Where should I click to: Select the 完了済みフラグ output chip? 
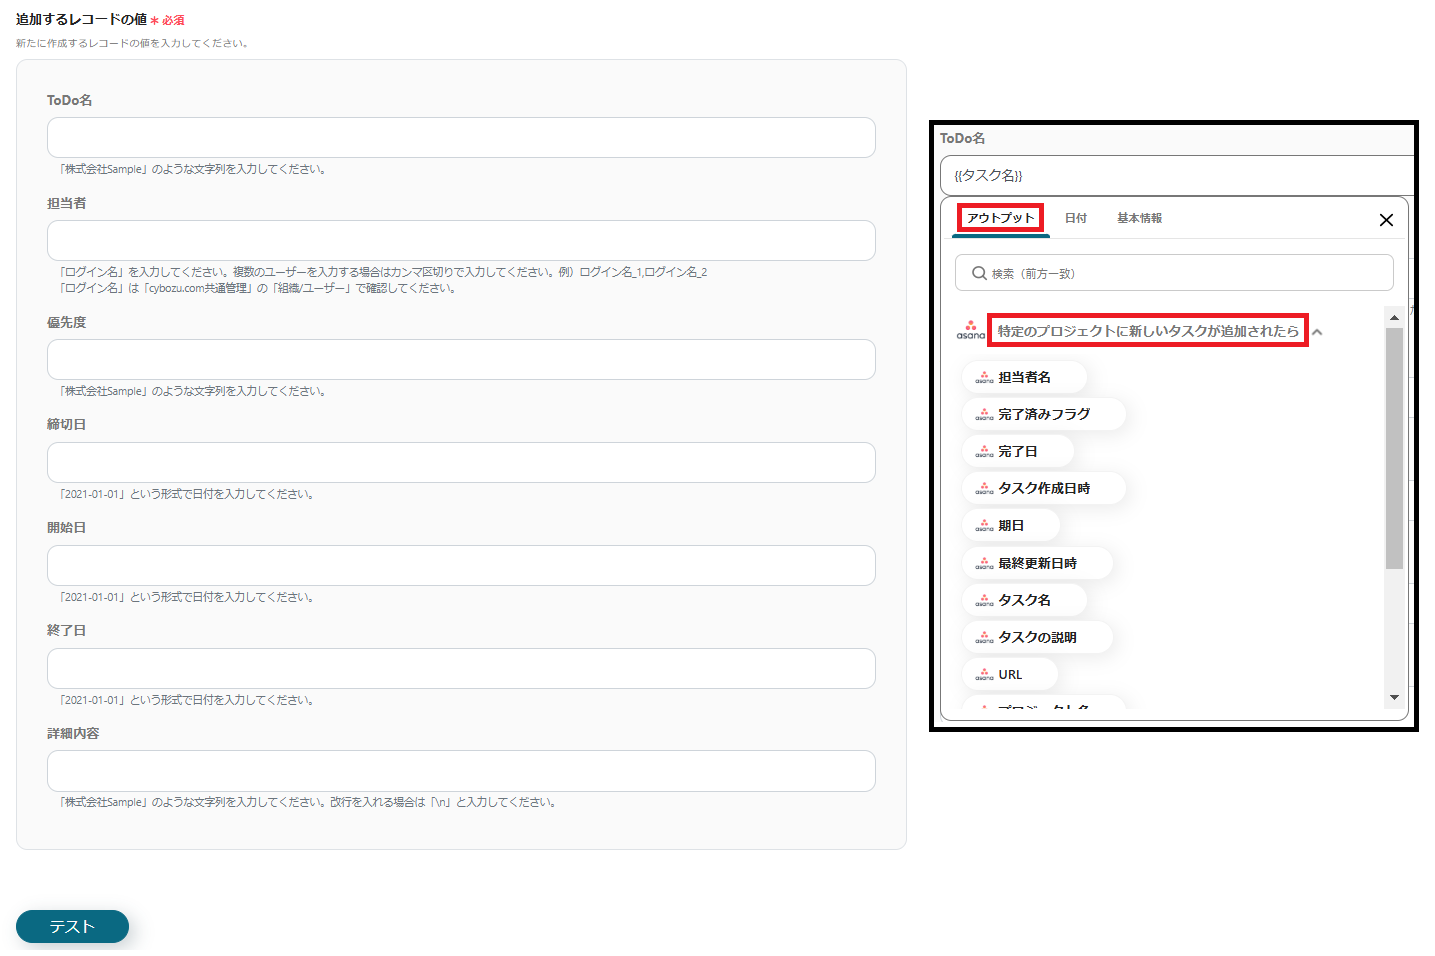click(1044, 414)
